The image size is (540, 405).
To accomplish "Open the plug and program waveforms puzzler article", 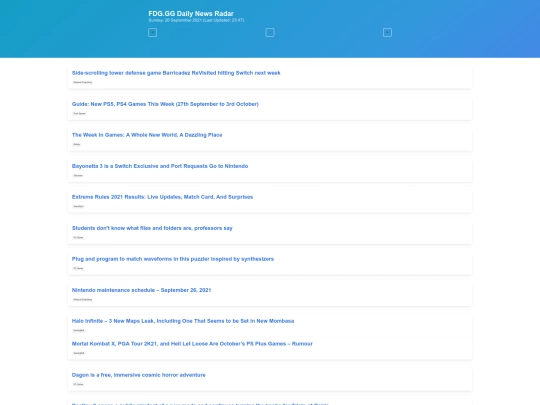I will [x=173, y=259].
